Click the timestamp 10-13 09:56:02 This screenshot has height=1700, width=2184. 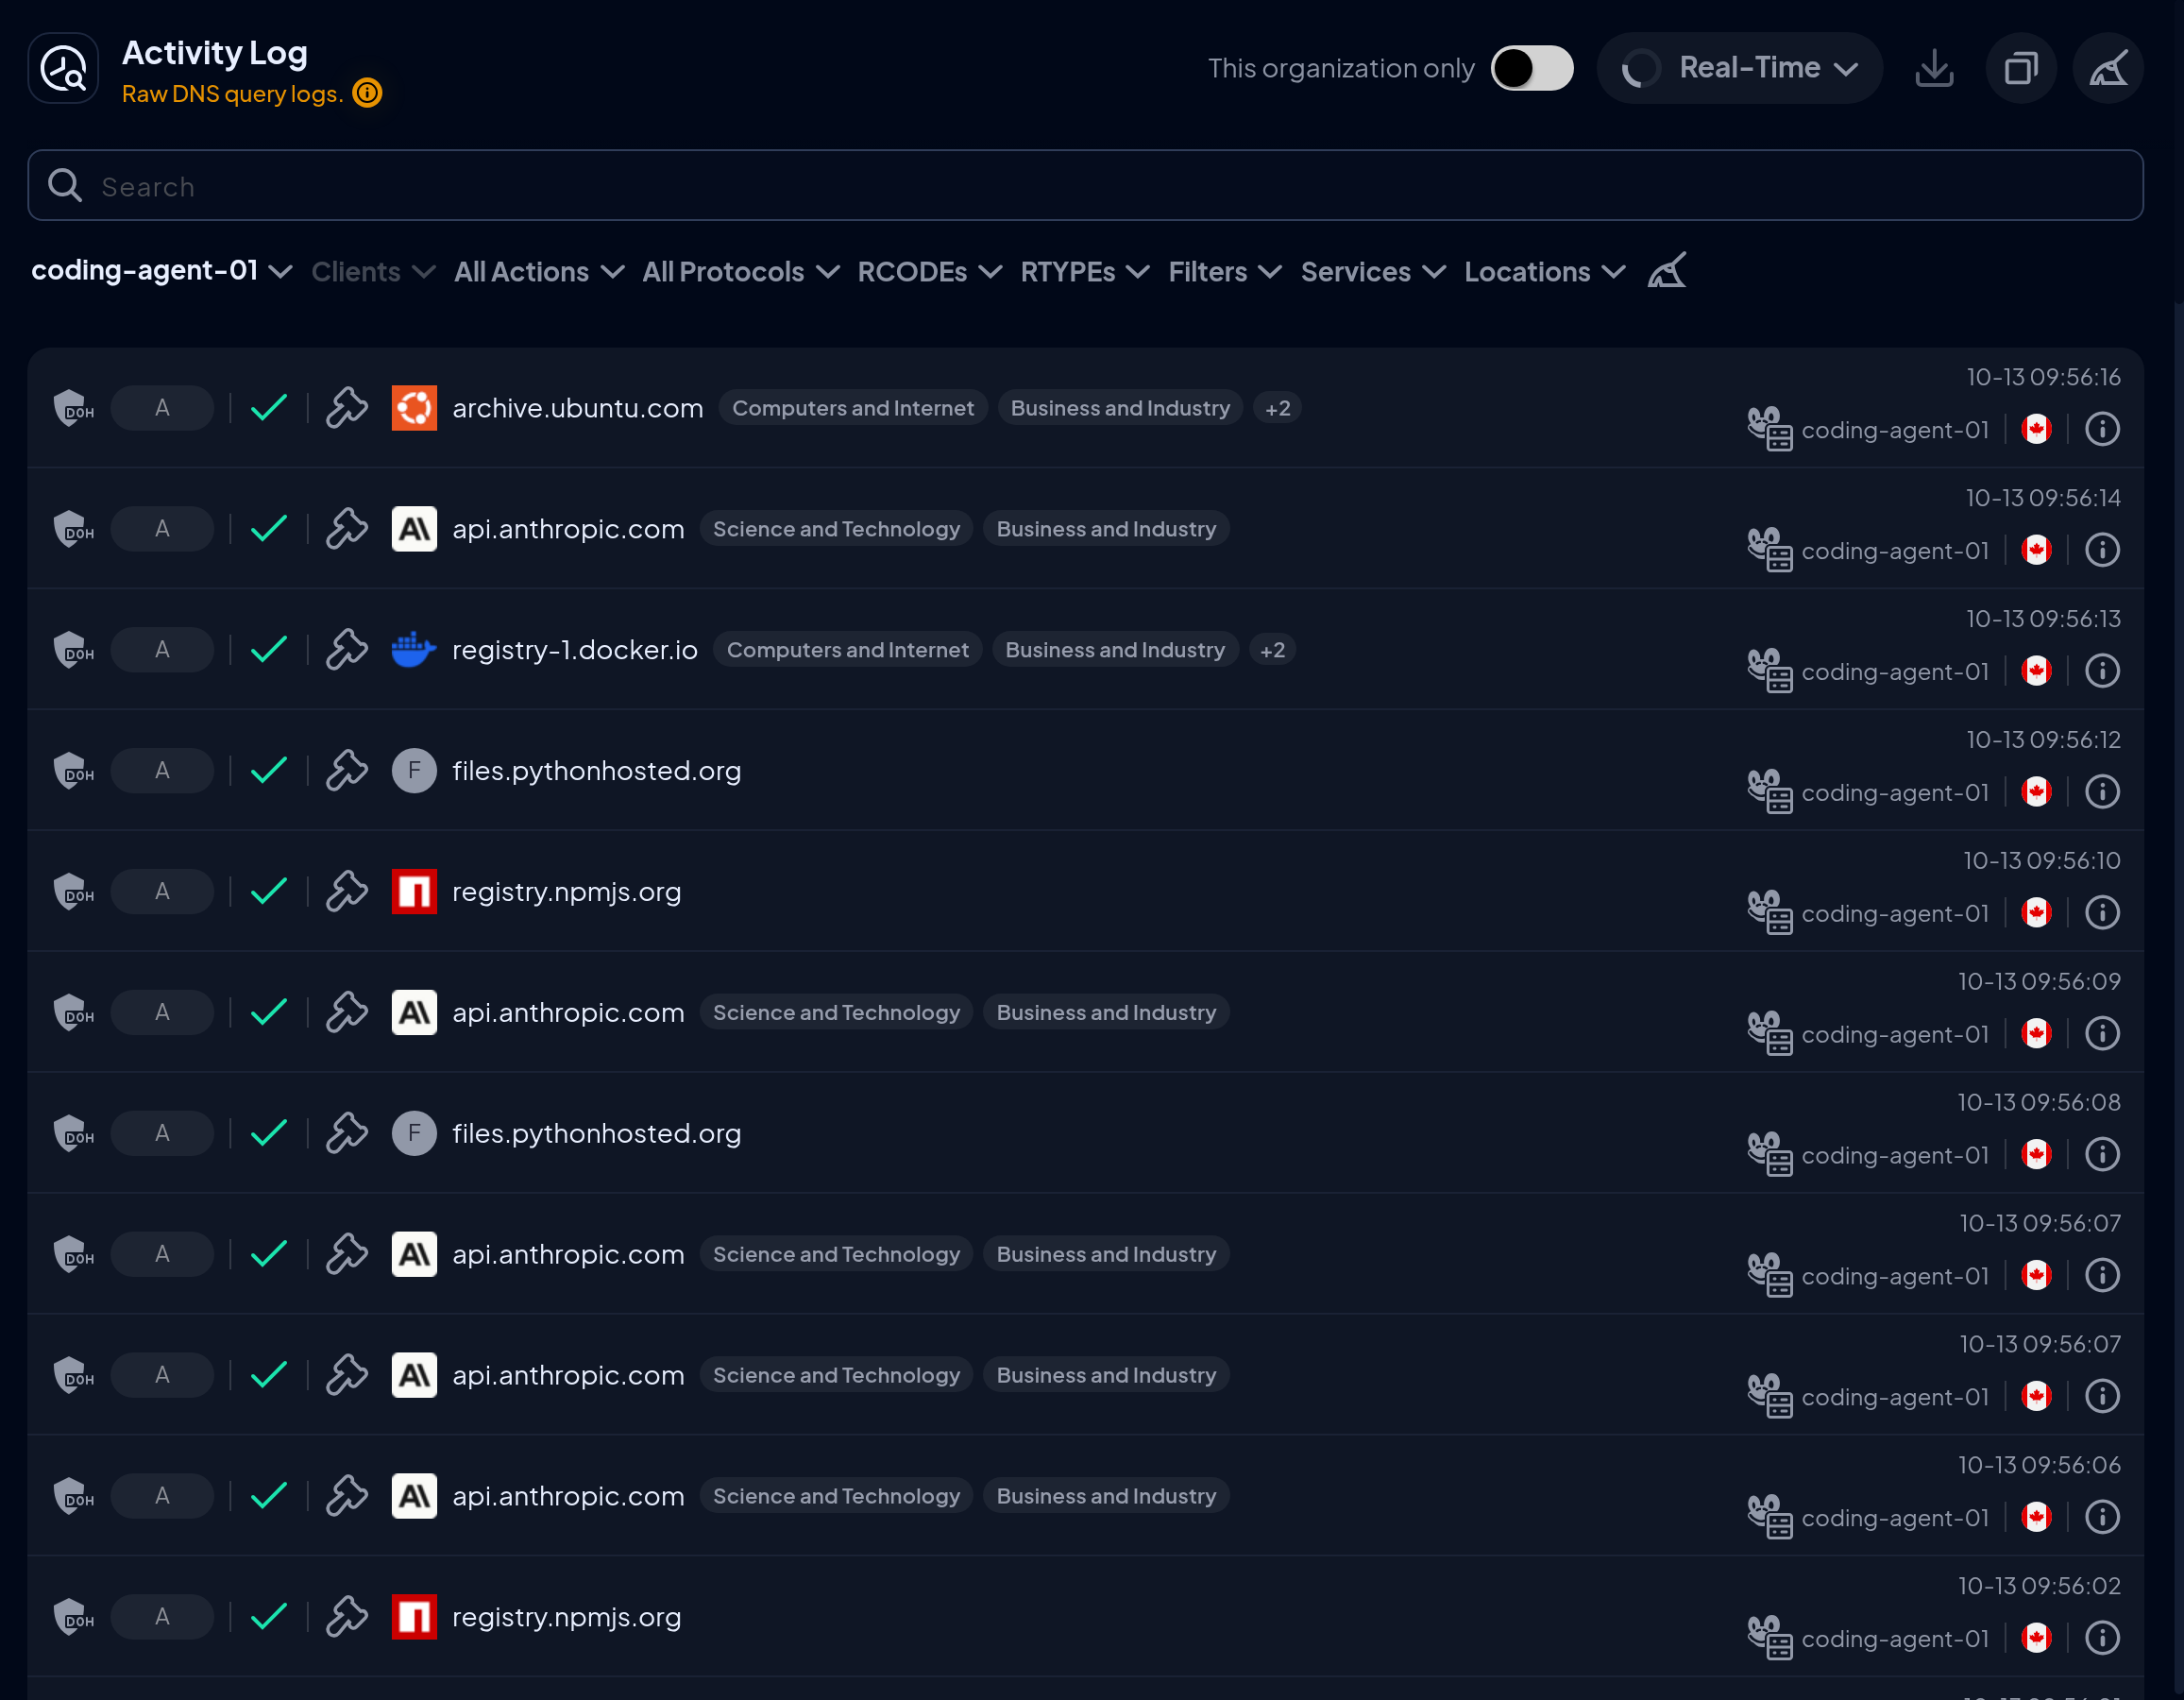click(2039, 1587)
